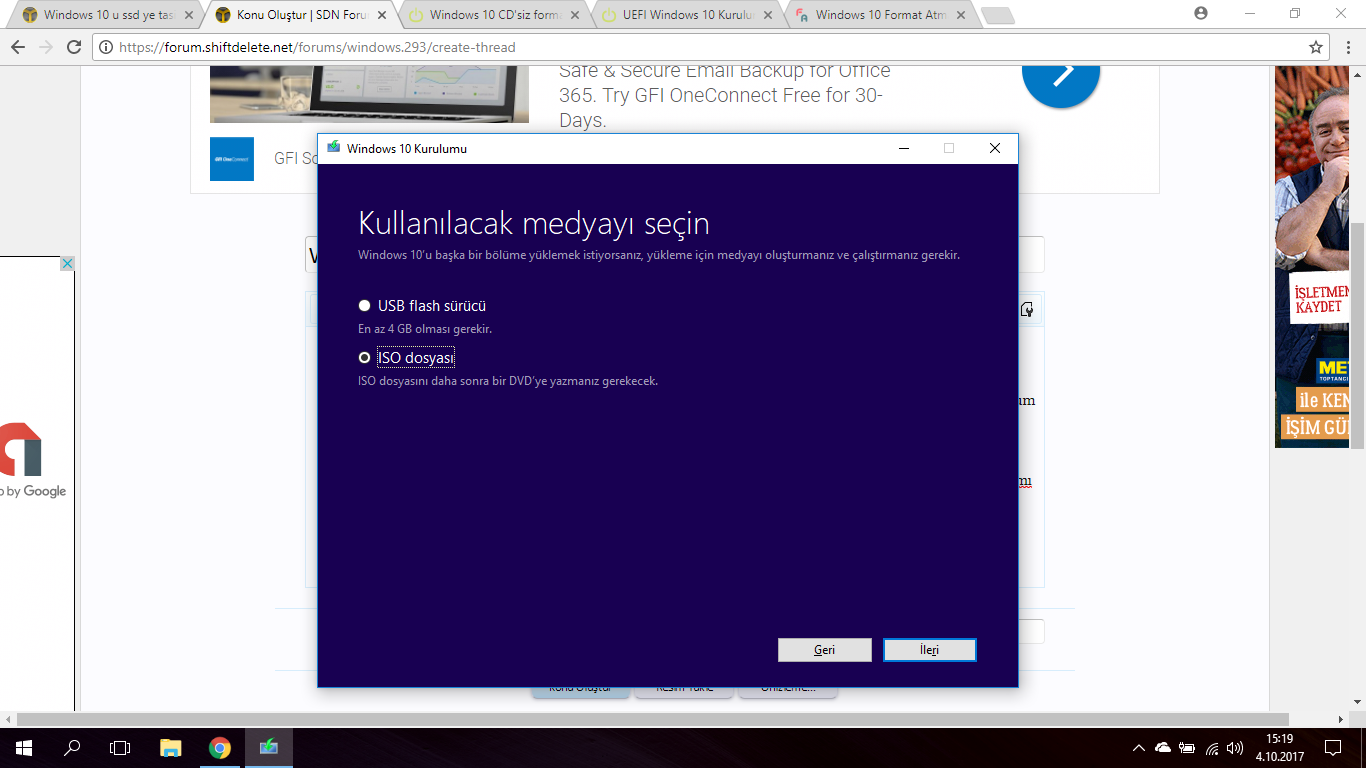This screenshot has width=1366, height=768.
Task: Minimize the Windows 10 Kurulumu window
Action: pyautogui.click(x=903, y=148)
